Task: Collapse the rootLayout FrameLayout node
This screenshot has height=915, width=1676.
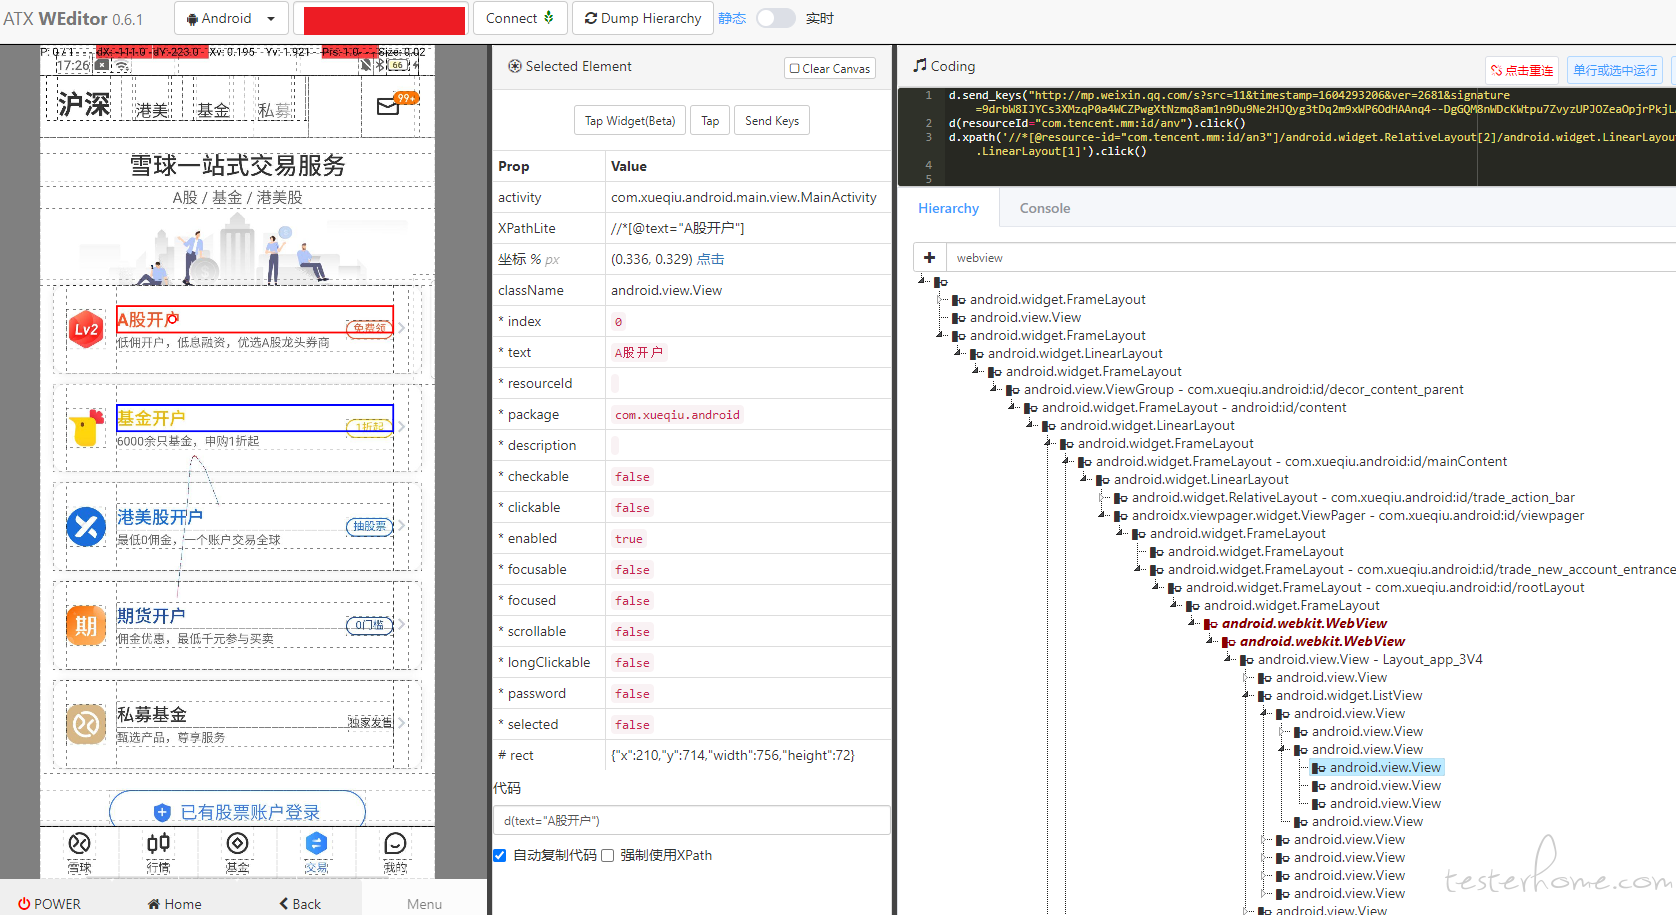Action: 1157,587
